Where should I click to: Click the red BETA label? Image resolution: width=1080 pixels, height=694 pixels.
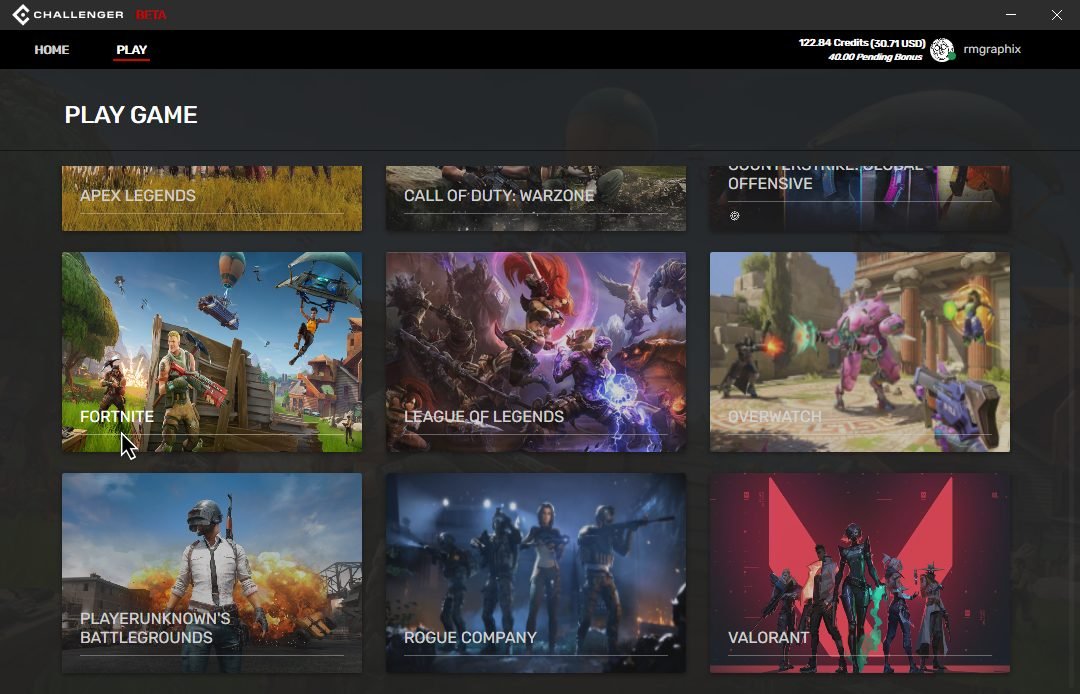coord(151,14)
